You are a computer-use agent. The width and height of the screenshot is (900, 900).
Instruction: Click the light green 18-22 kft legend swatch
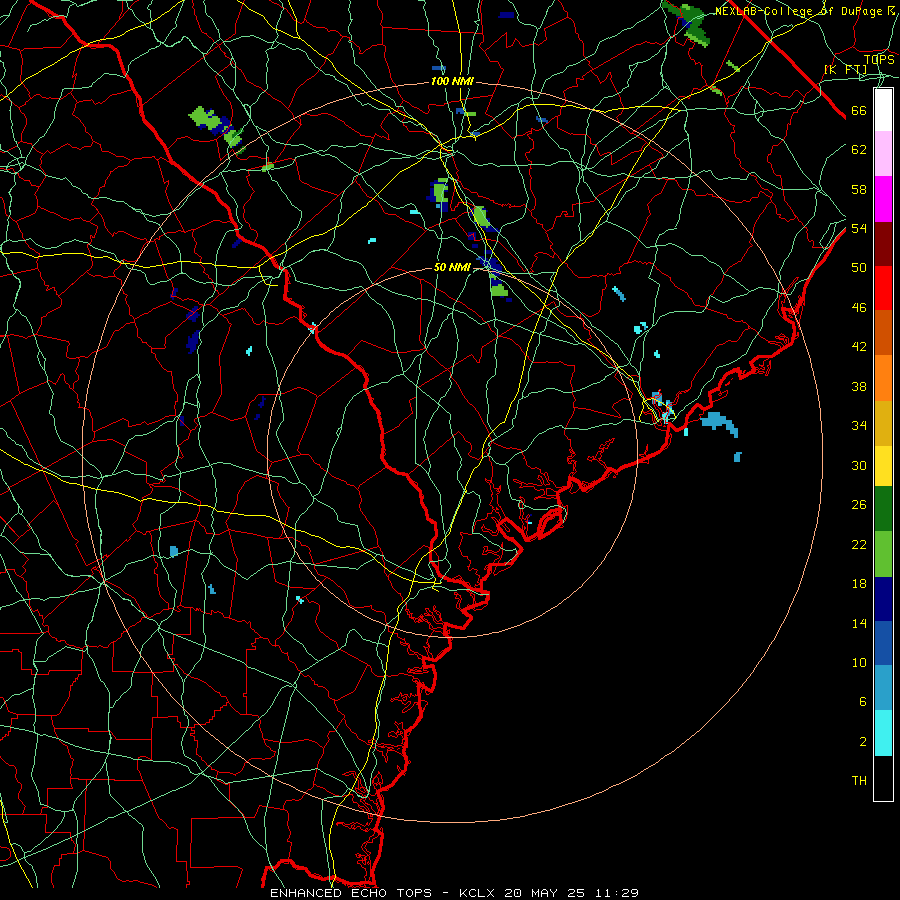[883, 554]
